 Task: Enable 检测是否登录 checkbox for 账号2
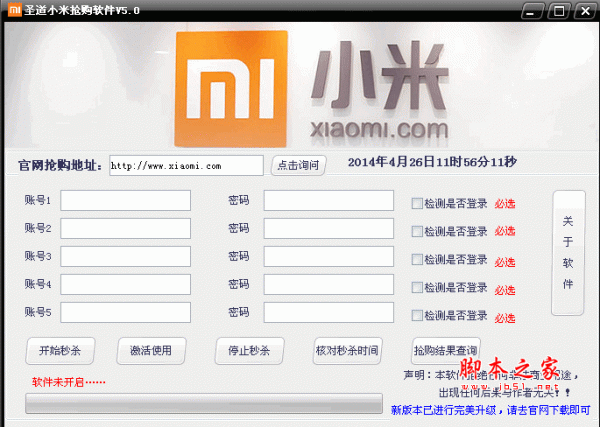[417, 231]
